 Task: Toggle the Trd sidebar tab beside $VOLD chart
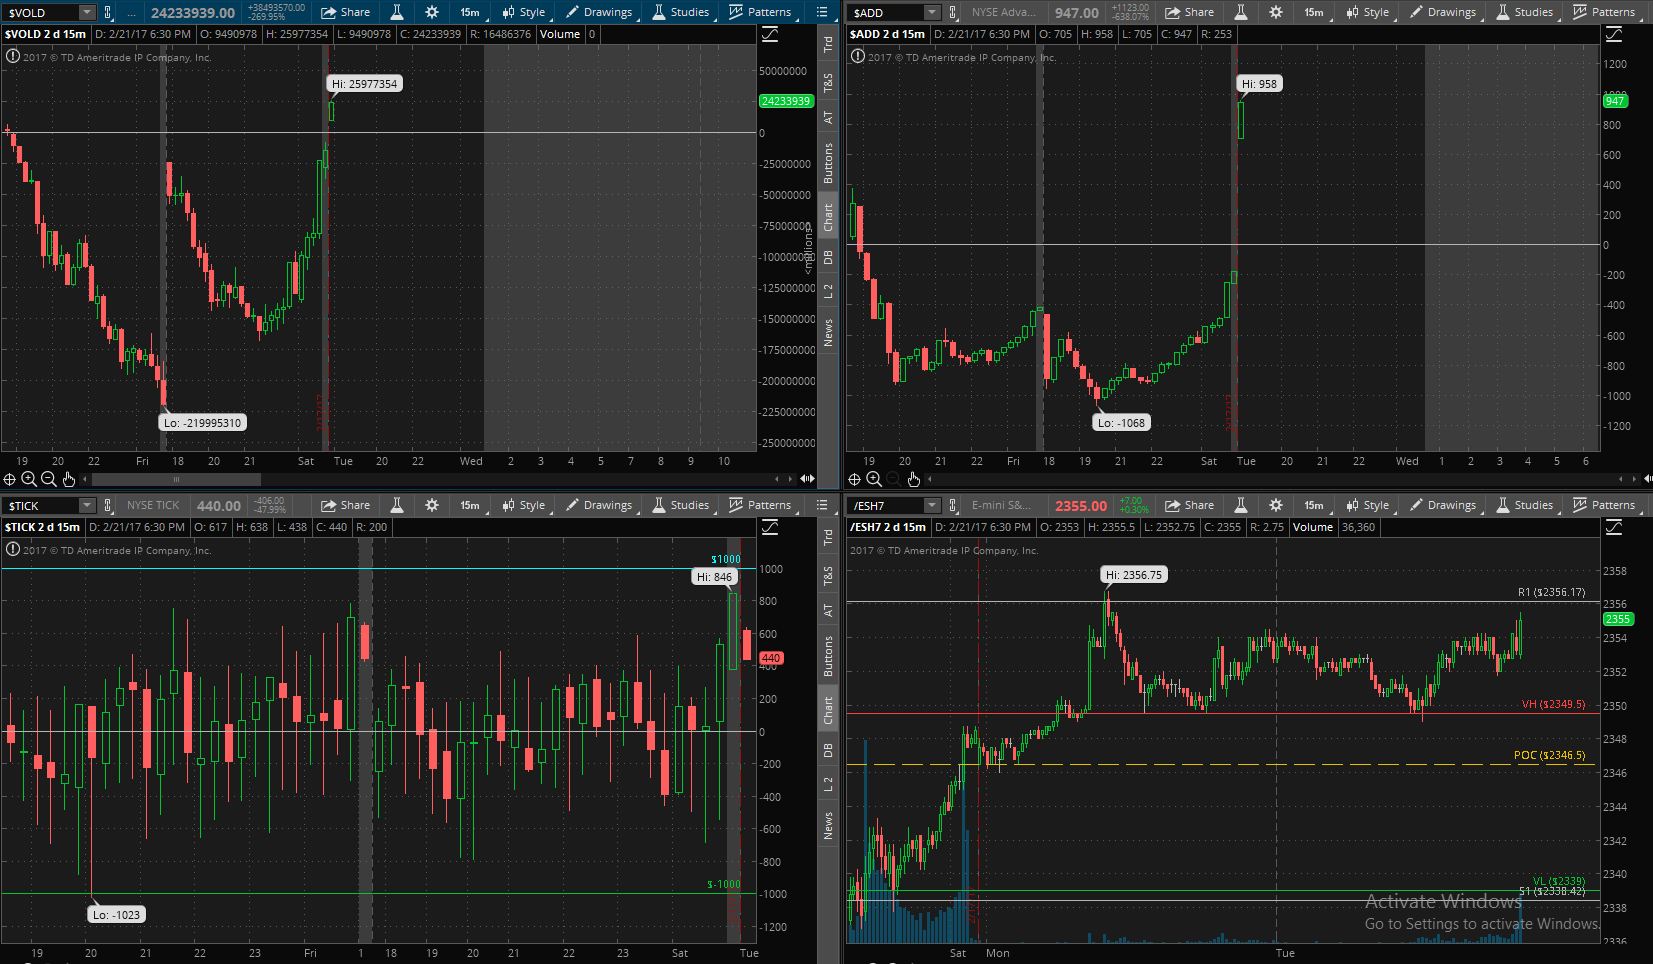828,44
